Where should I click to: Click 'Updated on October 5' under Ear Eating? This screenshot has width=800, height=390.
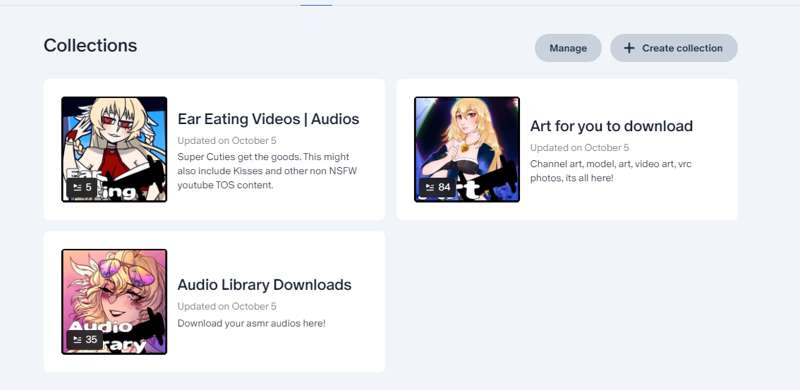pos(227,140)
